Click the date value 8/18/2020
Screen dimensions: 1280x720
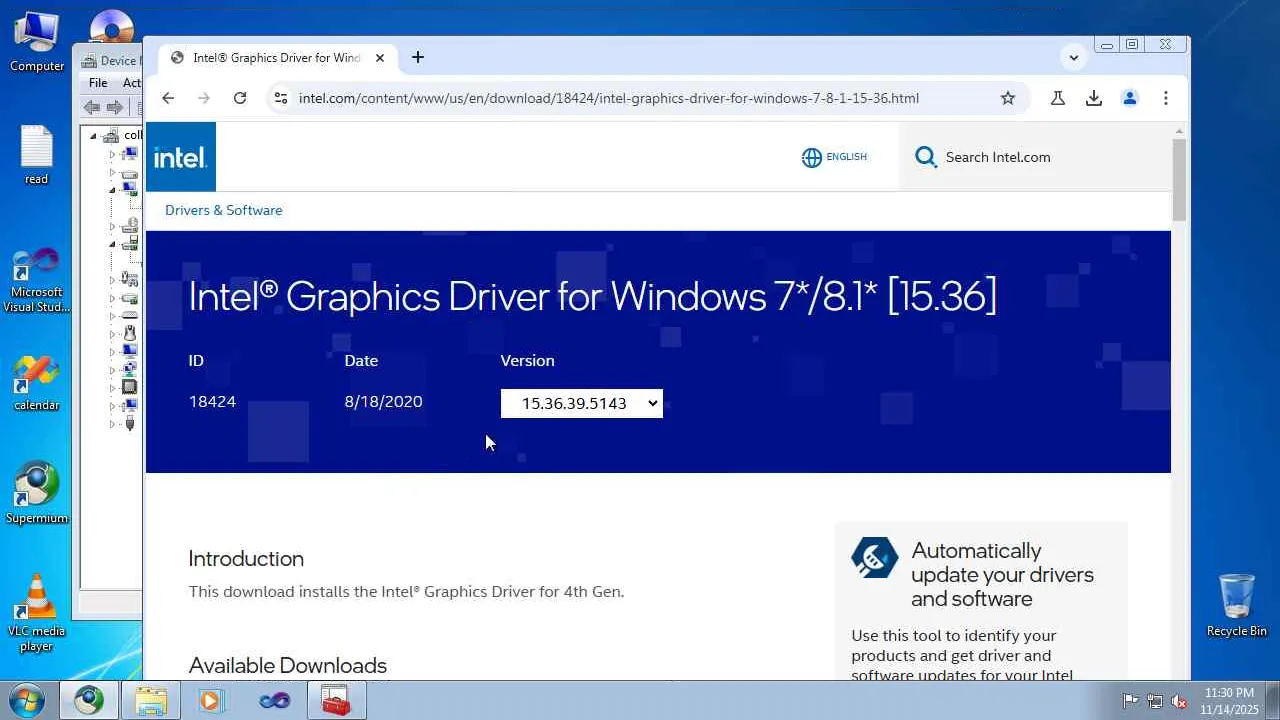384,401
